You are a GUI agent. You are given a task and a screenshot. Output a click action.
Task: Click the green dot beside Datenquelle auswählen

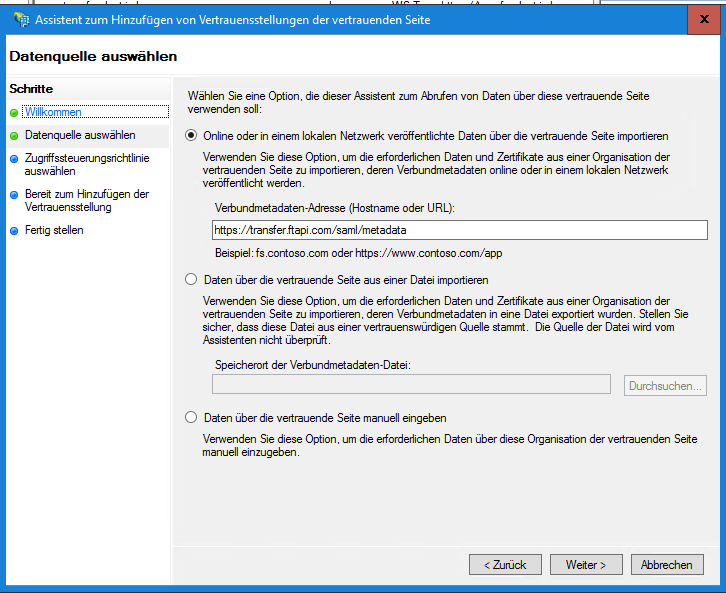point(14,135)
